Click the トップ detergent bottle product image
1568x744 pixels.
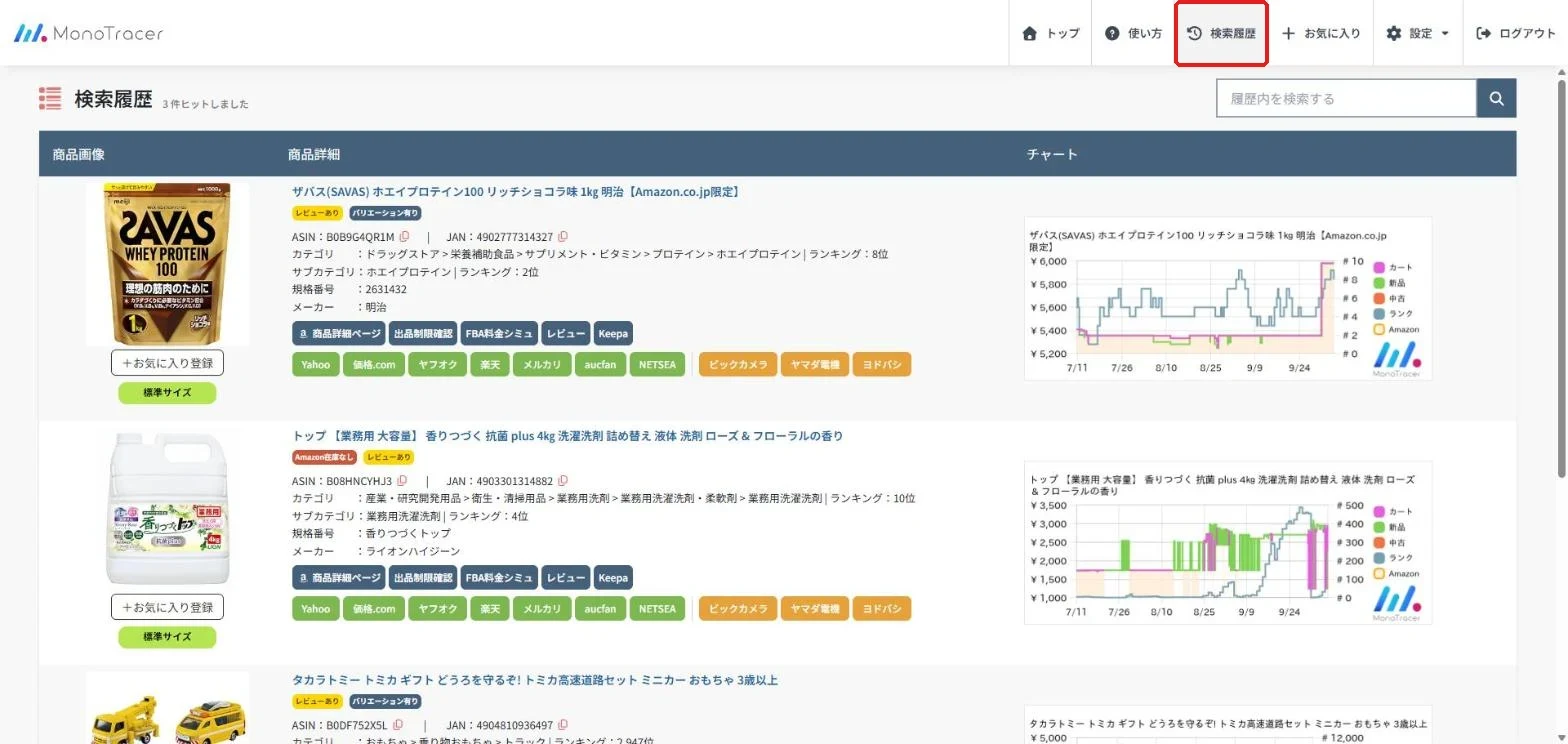coord(167,508)
